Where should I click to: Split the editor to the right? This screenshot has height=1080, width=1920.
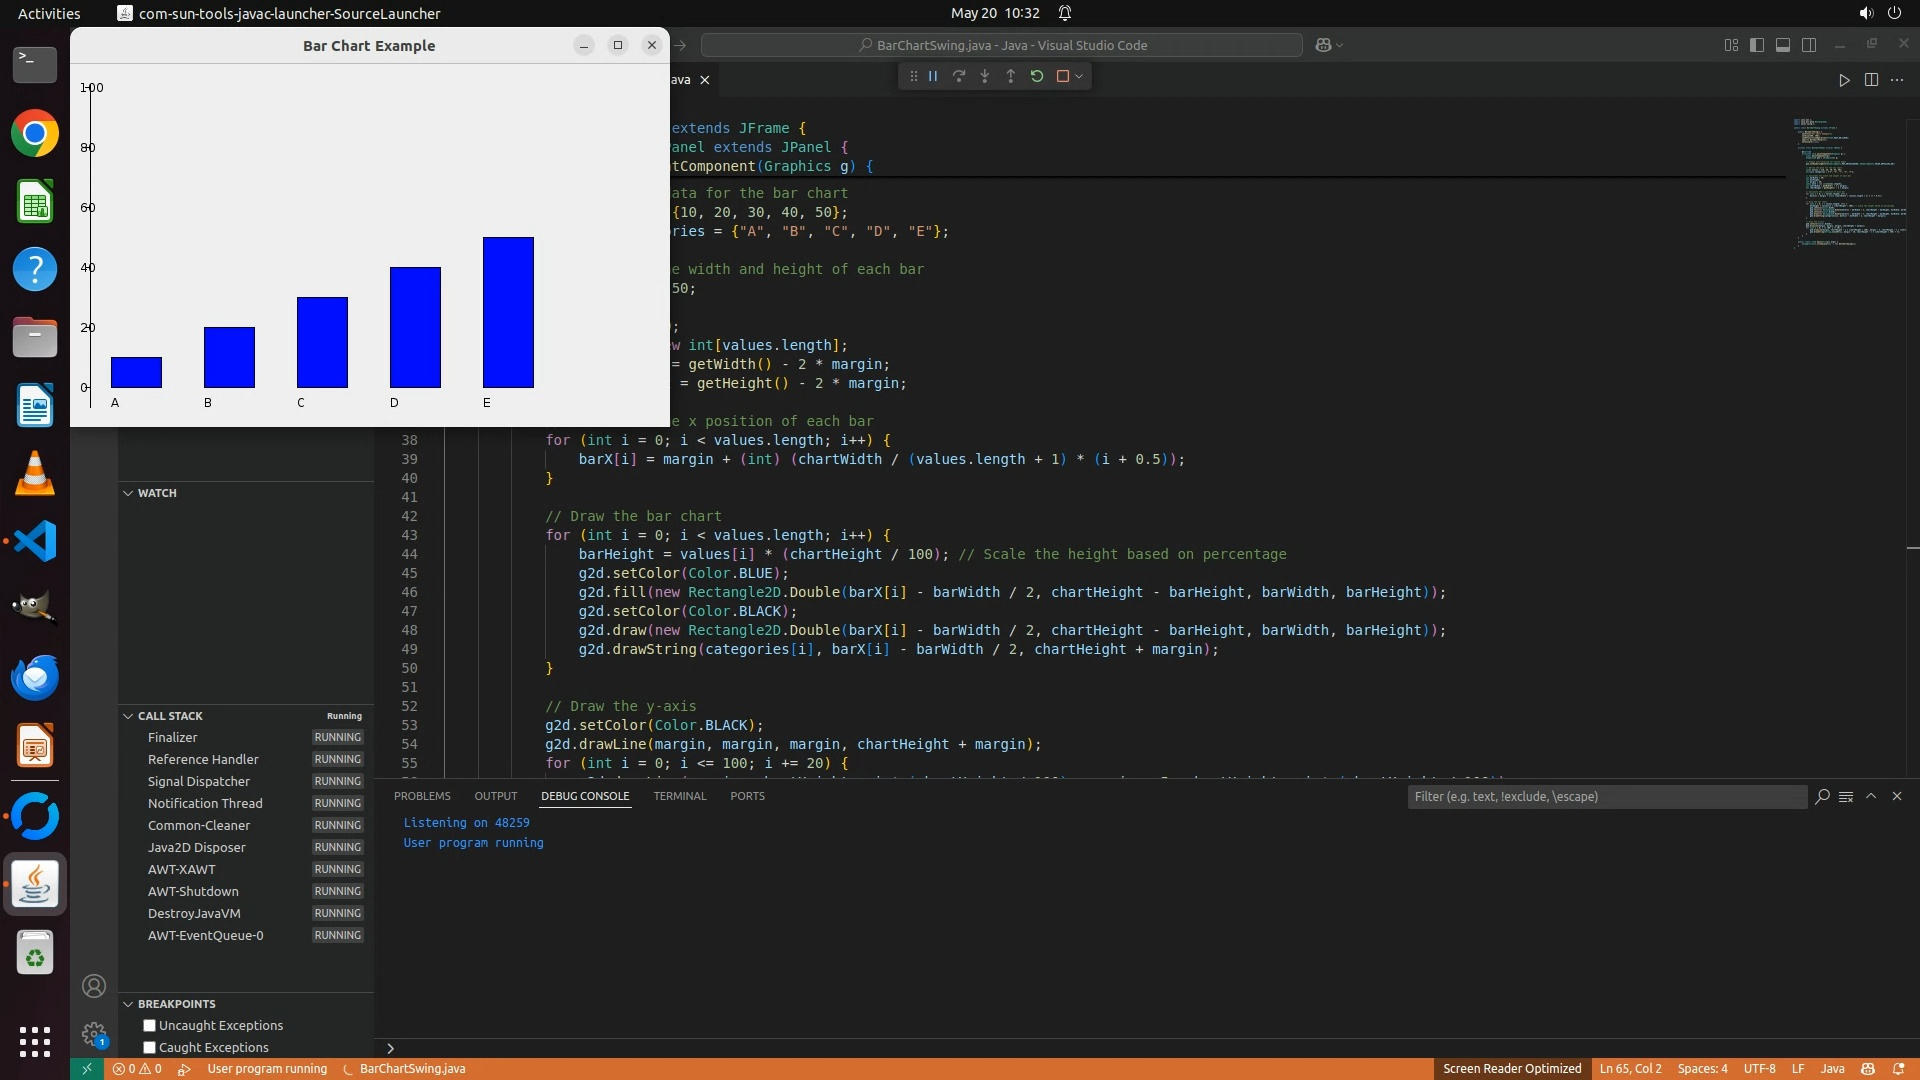[x=1871, y=80]
